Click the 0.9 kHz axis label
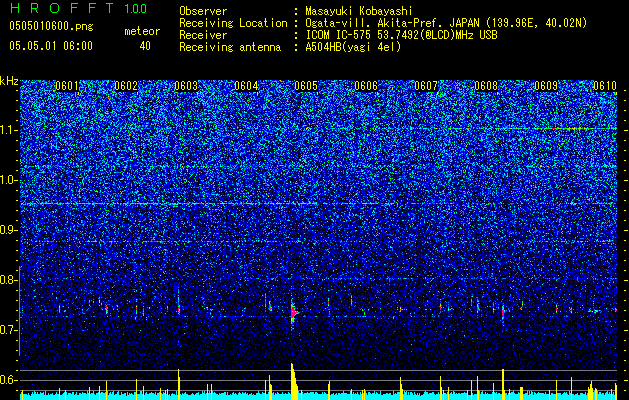The image size is (629, 400). (x=8, y=230)
